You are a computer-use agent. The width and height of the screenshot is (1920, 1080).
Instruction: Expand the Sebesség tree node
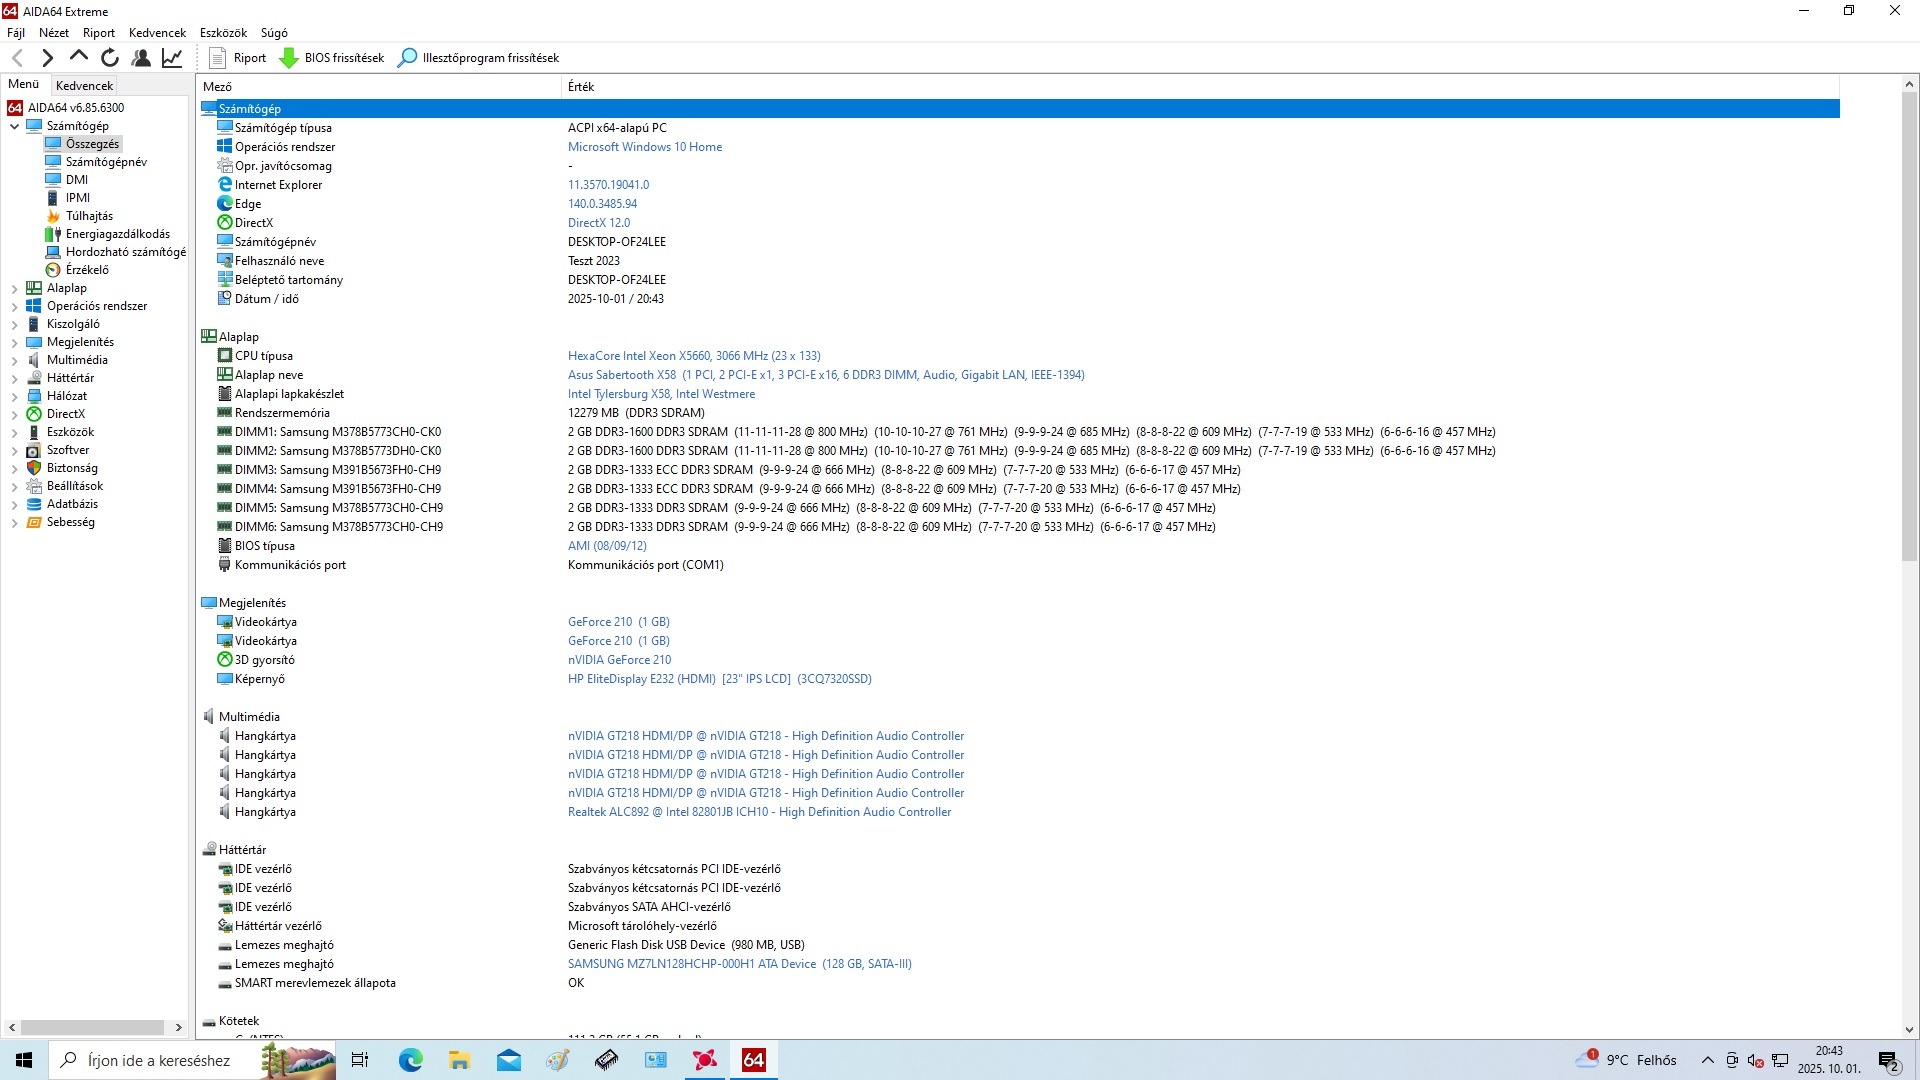[15, 522]
